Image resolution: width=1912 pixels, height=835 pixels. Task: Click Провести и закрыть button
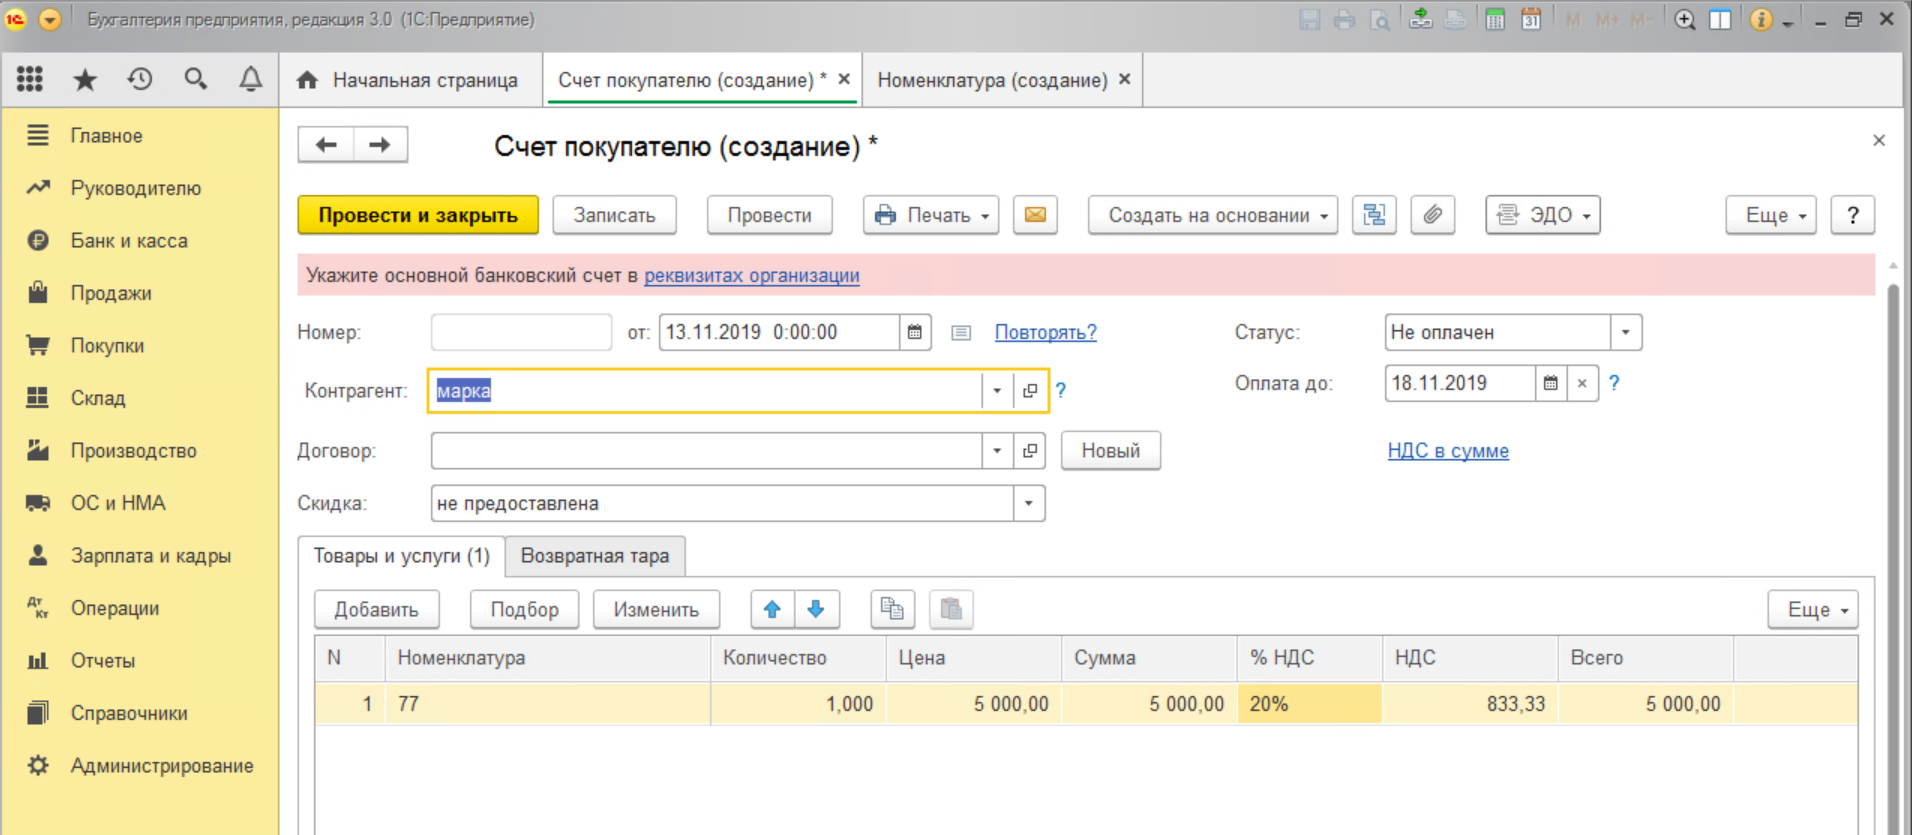coord(418,215)
